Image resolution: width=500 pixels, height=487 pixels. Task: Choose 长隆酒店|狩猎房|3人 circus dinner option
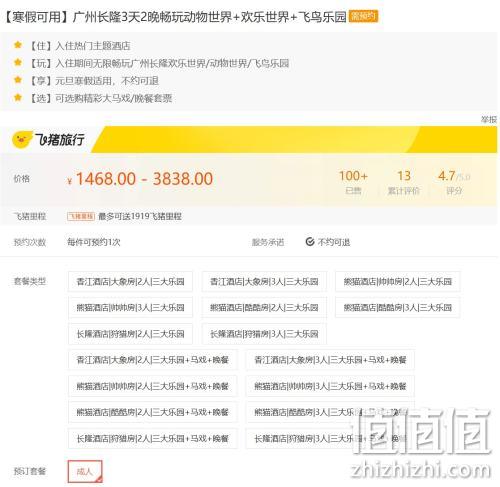coord(330,438)
